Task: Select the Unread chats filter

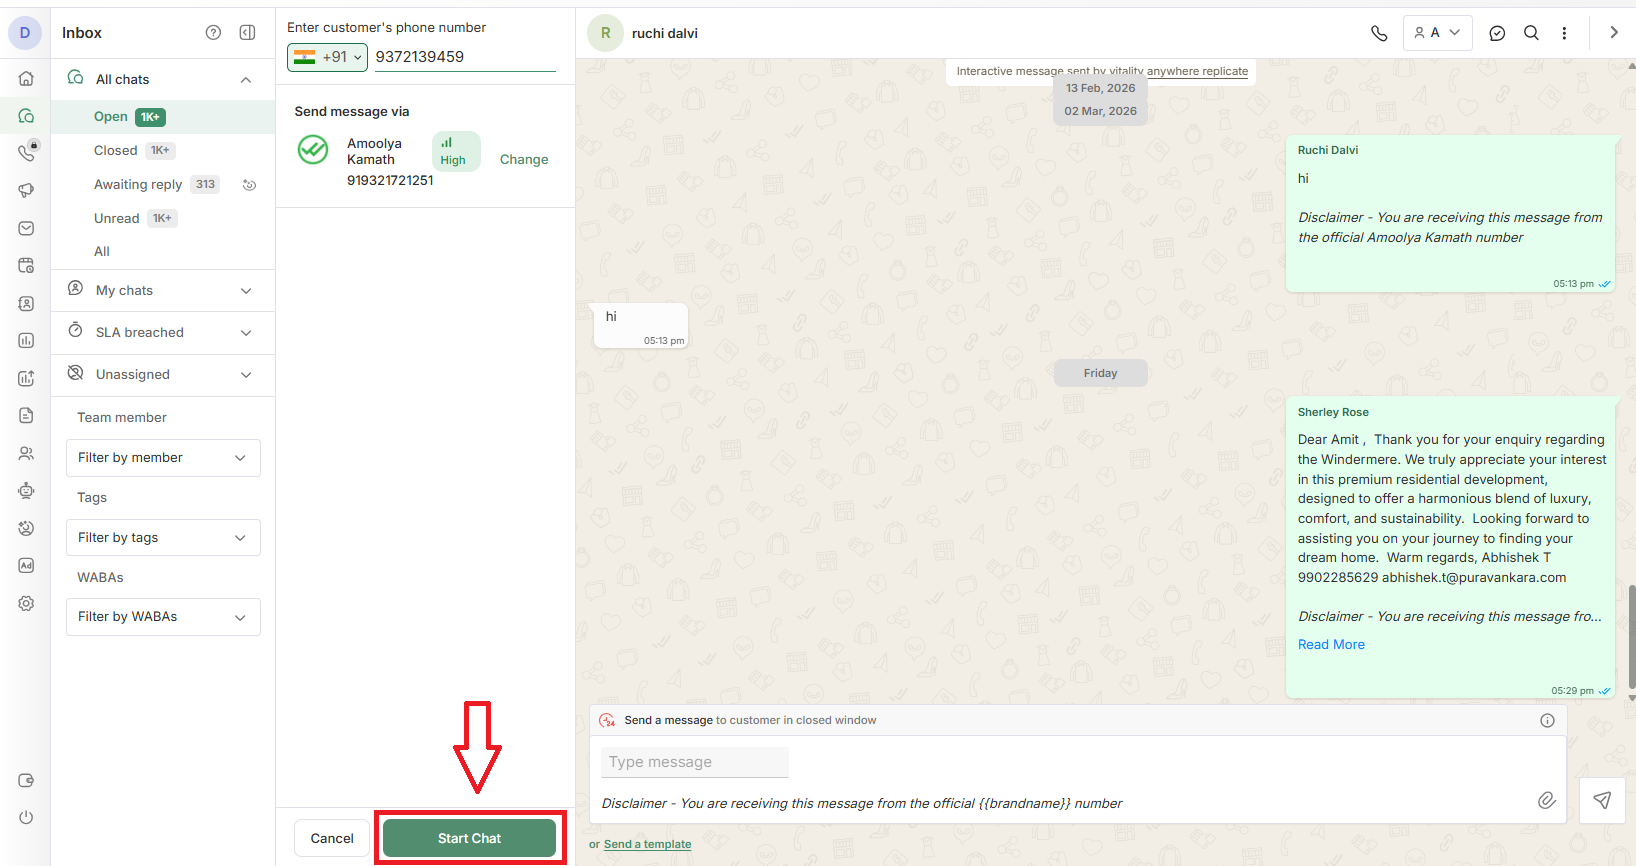Action: click(117, 219)
